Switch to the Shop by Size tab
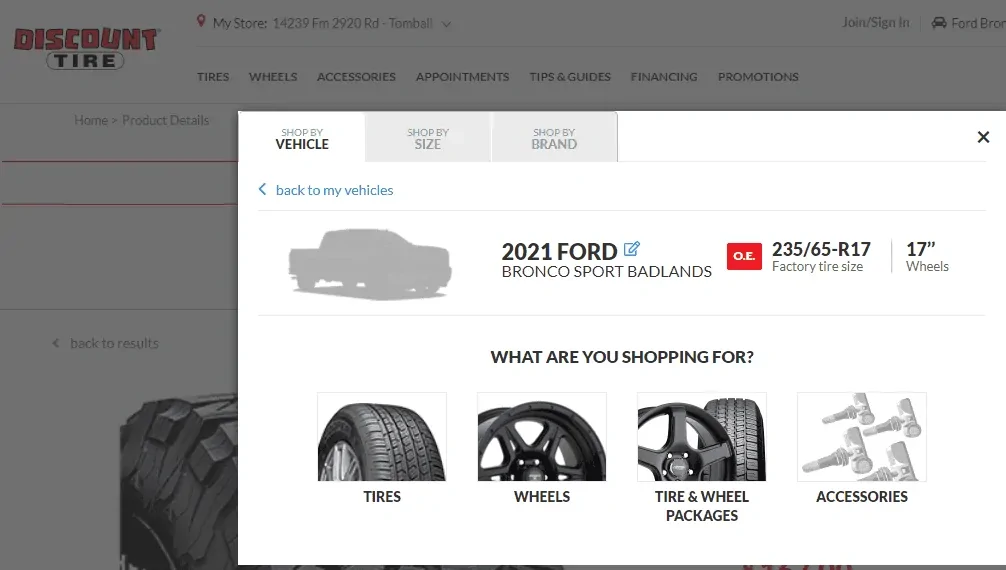Image resolution: width=1006 pixels, height=570 pixels. pos(428,138)
